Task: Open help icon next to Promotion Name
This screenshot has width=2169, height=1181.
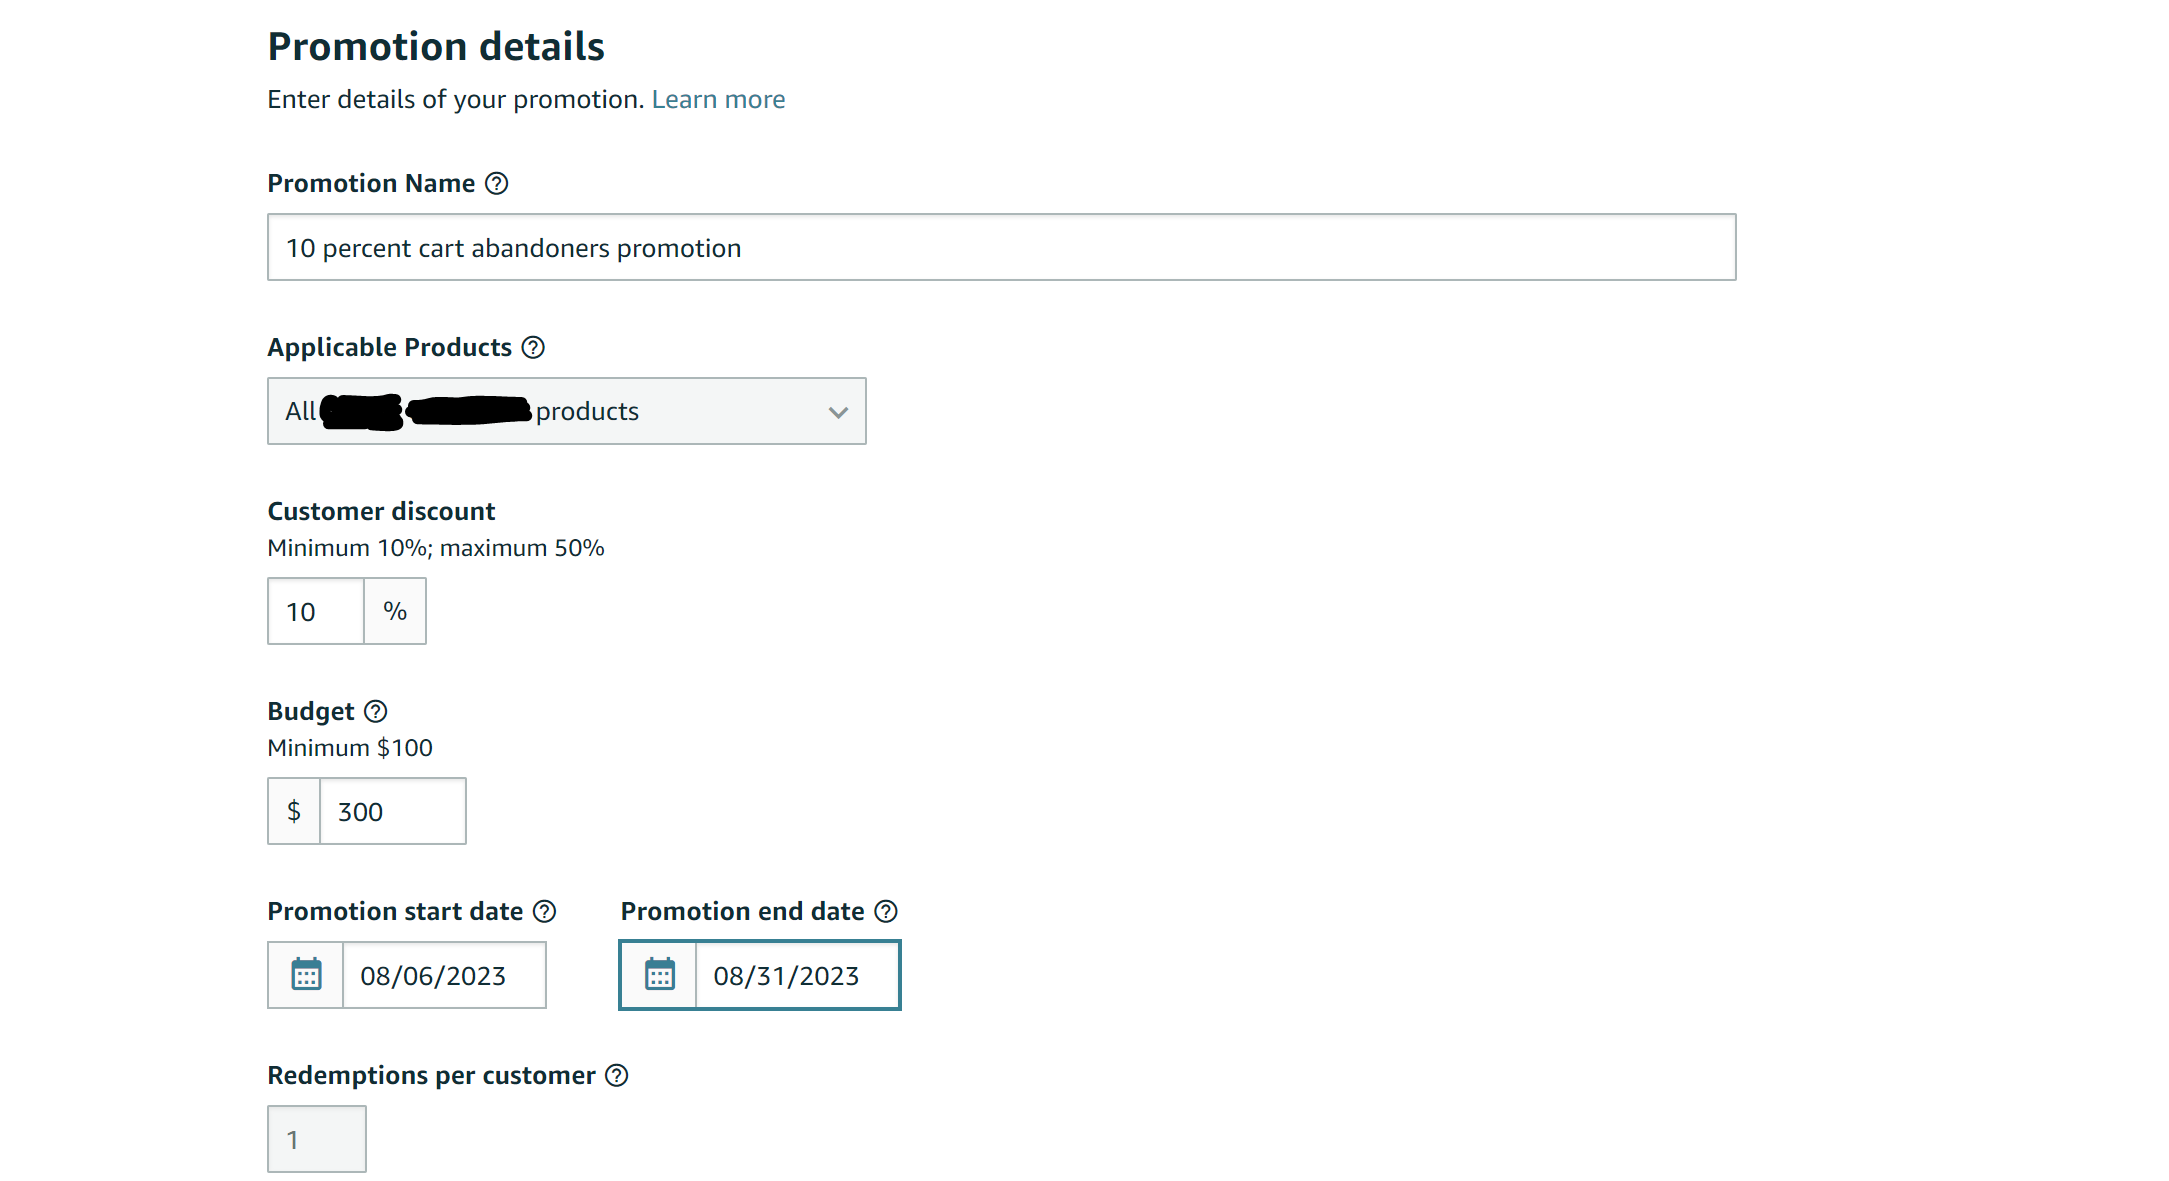Action: click(x=497, y=184)
